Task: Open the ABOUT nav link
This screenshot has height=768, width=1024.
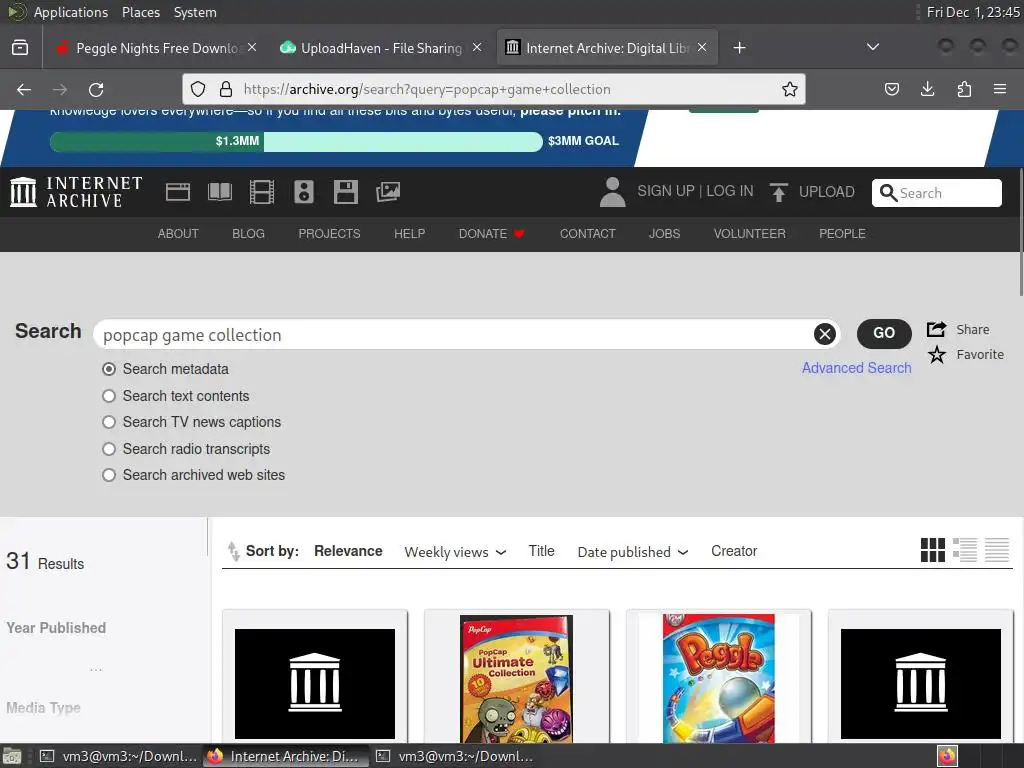Action: [178, 234]
